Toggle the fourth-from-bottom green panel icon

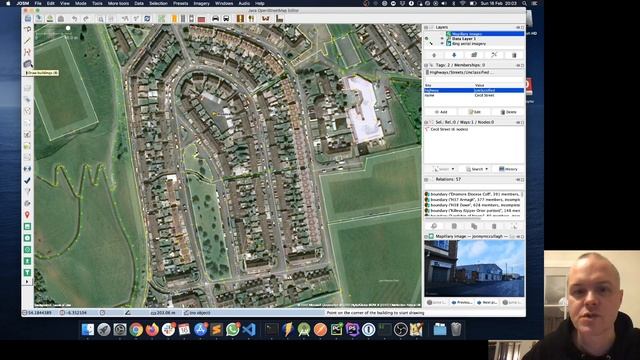tap(27, 238)
